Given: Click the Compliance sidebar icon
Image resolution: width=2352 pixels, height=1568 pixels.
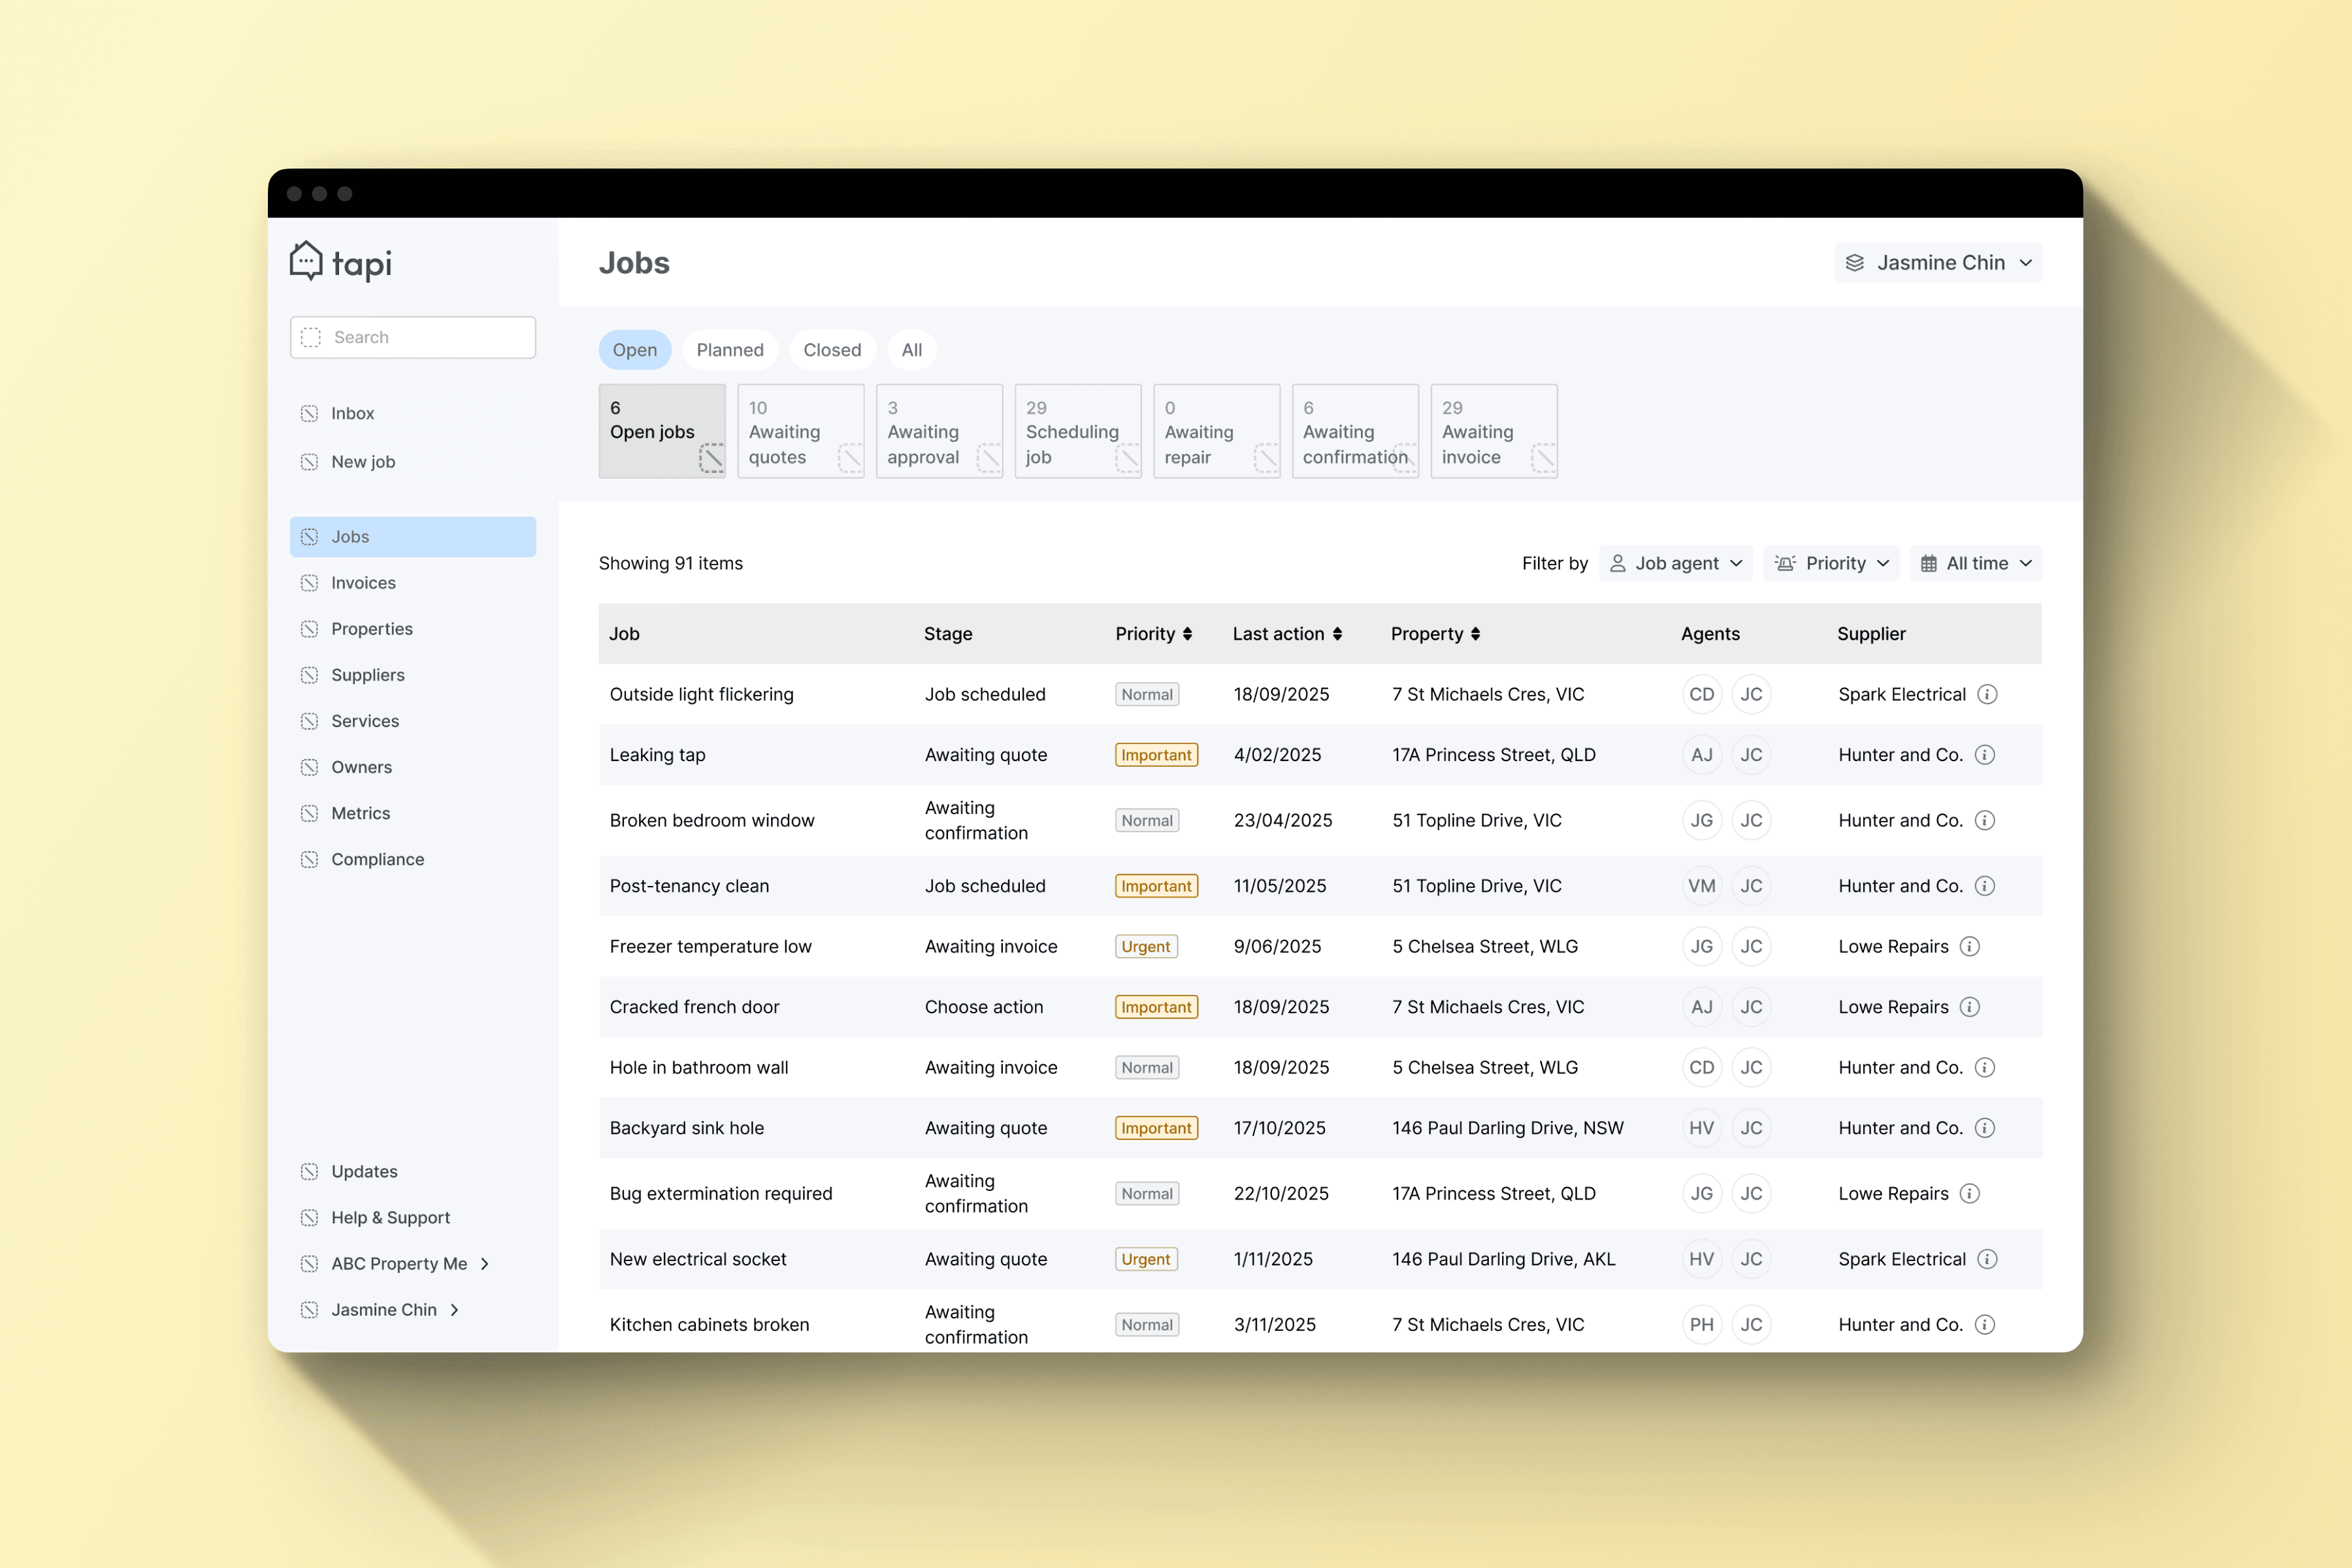Looking at the screenshot, I should [310, 859].
